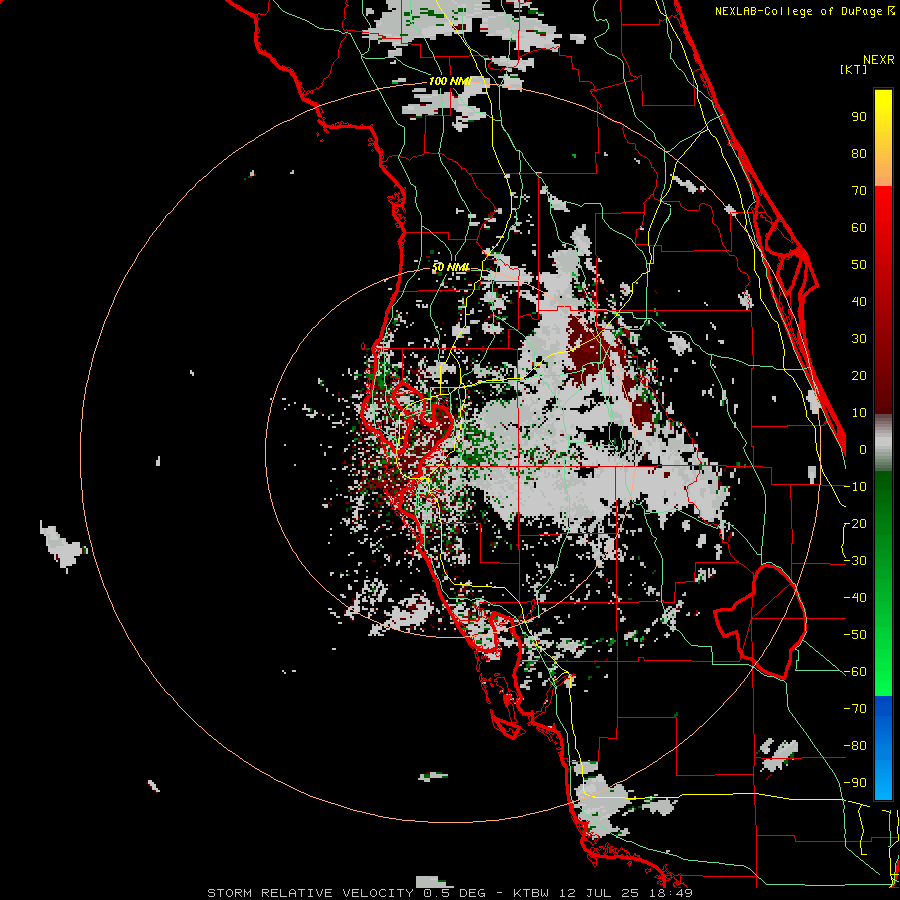Viewport: 900px width, 900px height.
Task: Click the -50 value on the velocity scale
Action: coord(855,635)
